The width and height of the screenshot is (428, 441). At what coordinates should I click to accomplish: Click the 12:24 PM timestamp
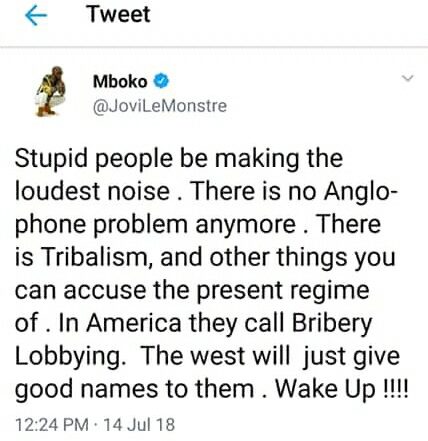pyautogui.click(x=52, y=425)
